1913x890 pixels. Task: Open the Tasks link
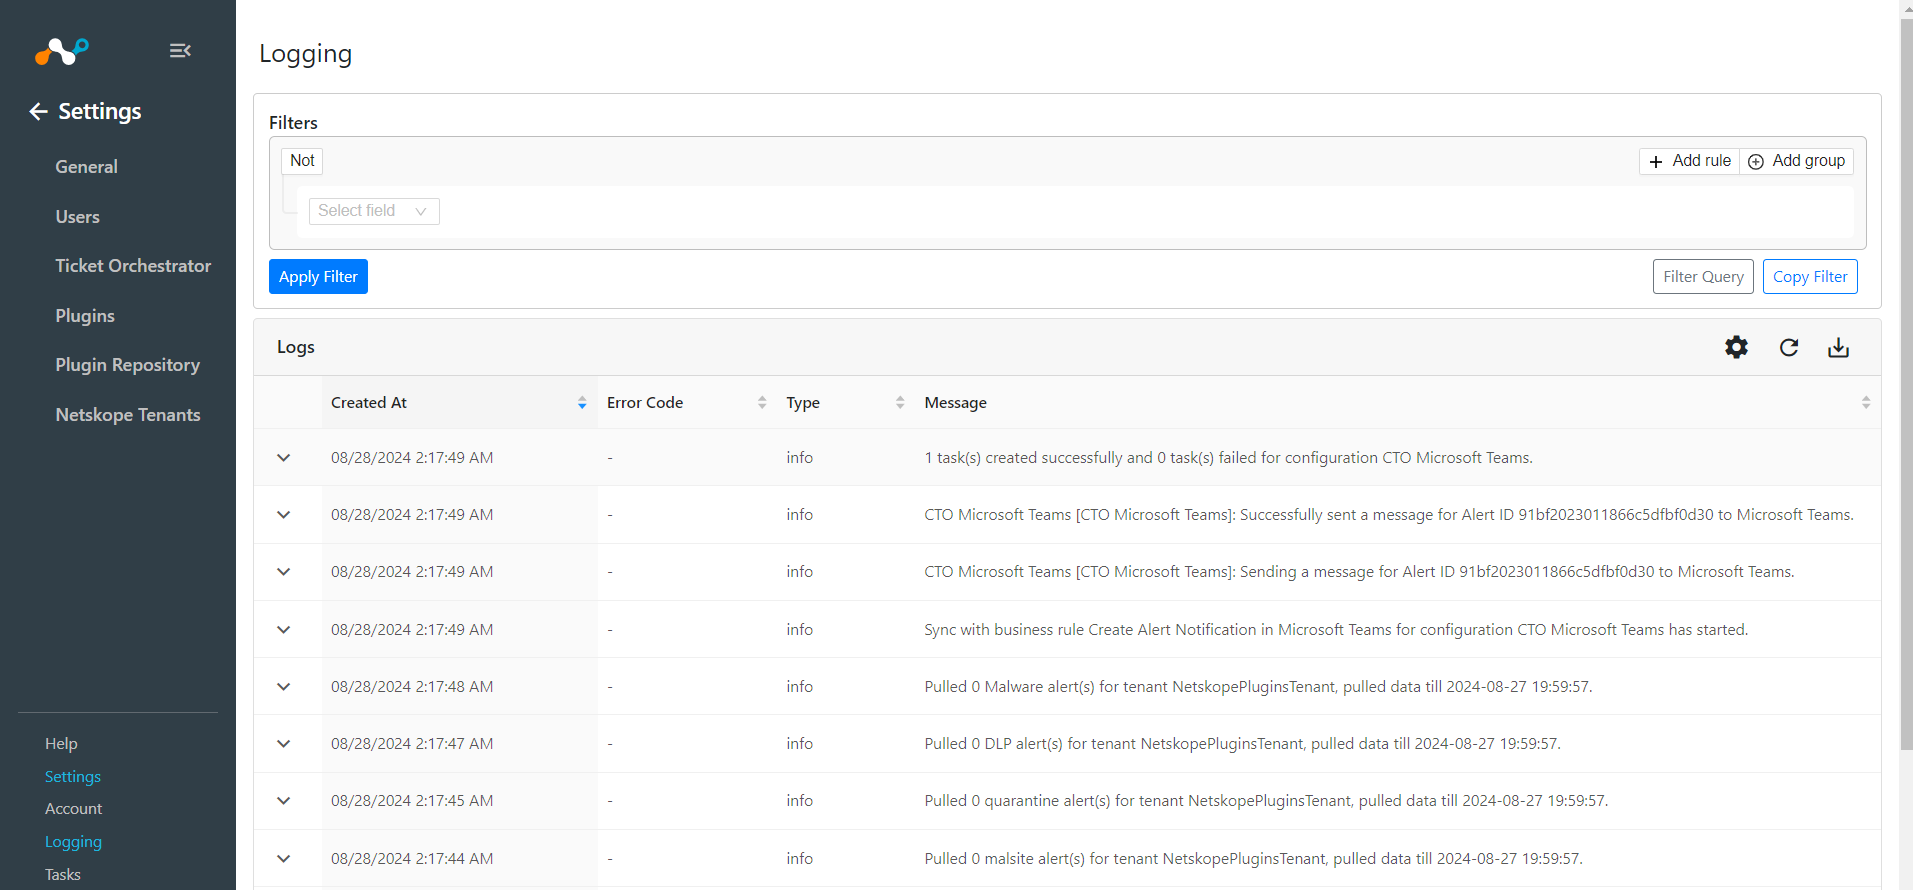pos(62,875)
